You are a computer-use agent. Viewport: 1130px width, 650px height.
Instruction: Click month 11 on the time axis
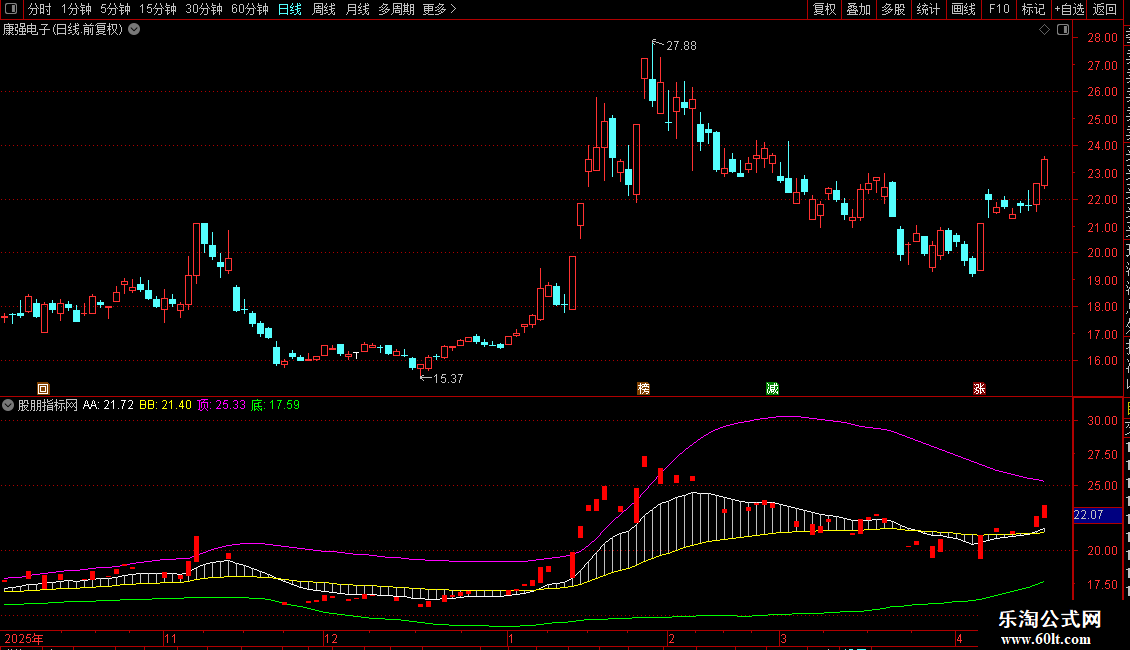170,639
